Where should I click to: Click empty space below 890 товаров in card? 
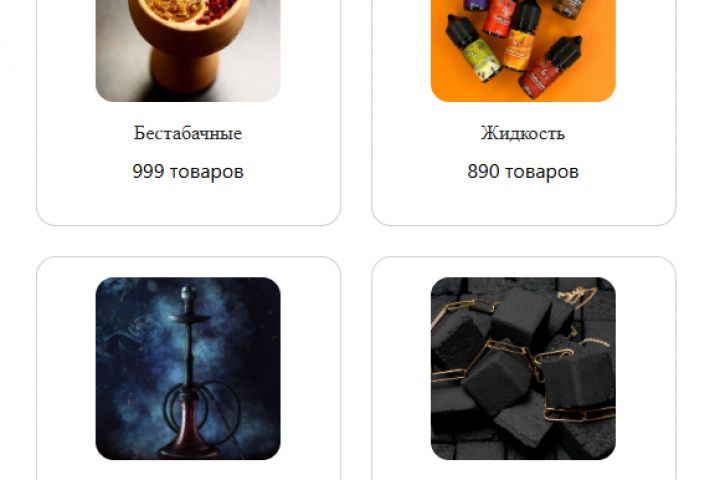[x=523, y=204]
